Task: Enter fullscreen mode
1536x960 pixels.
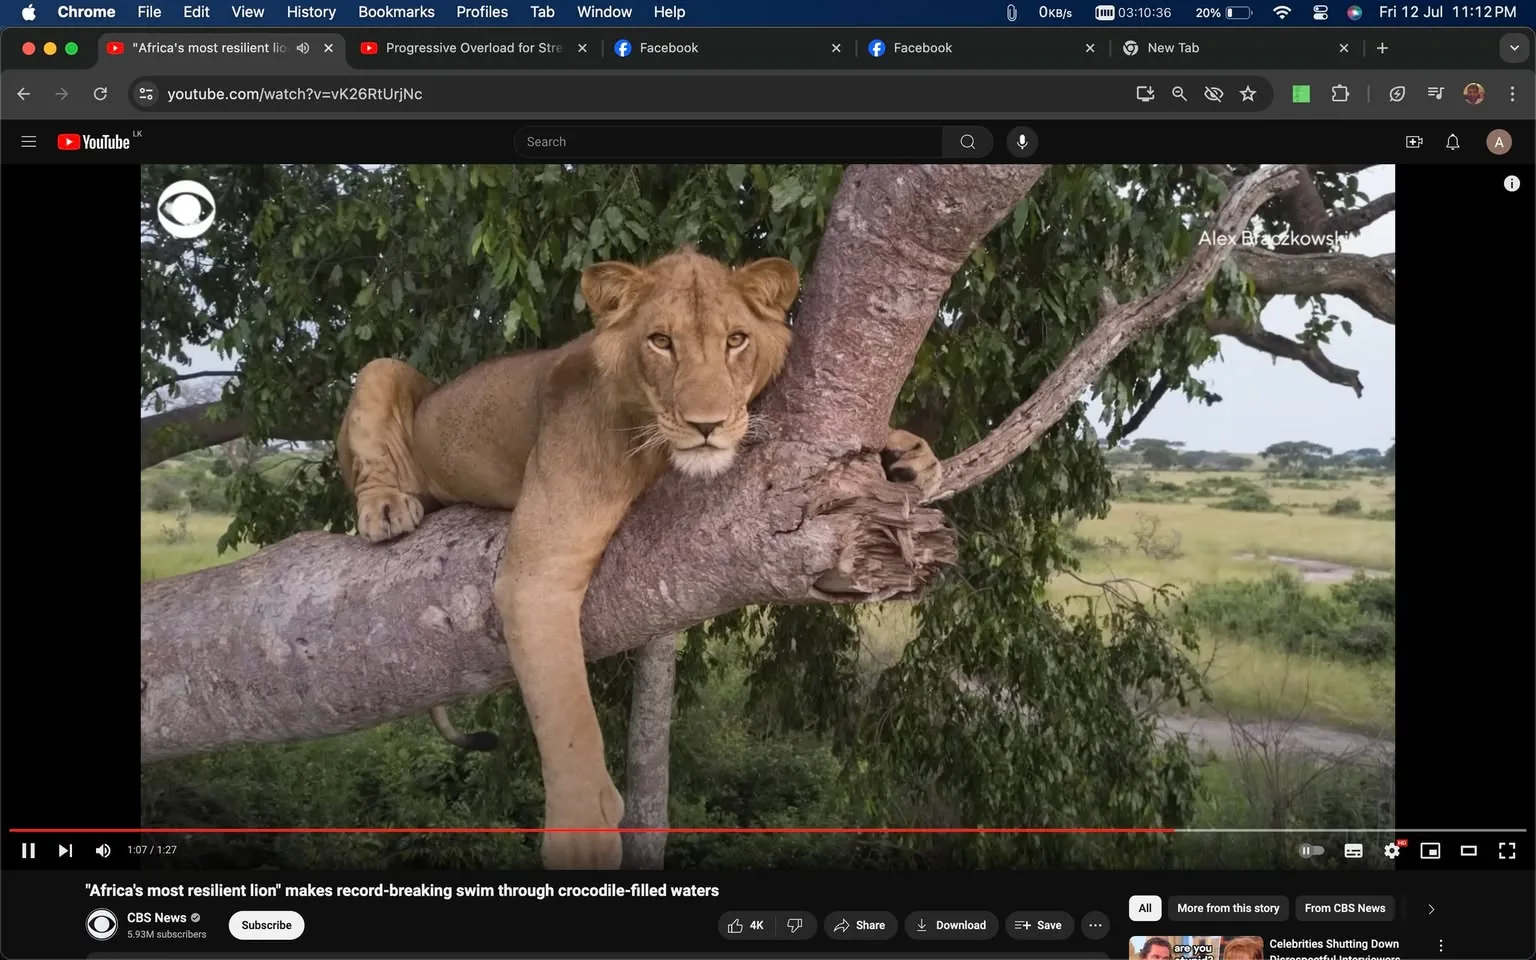Action: 1506,850
